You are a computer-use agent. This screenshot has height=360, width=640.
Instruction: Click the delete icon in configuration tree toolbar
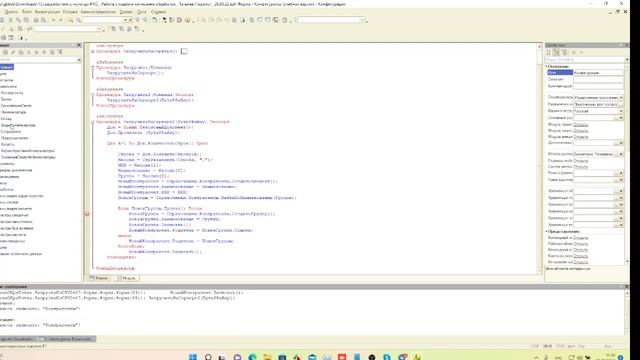29,52
